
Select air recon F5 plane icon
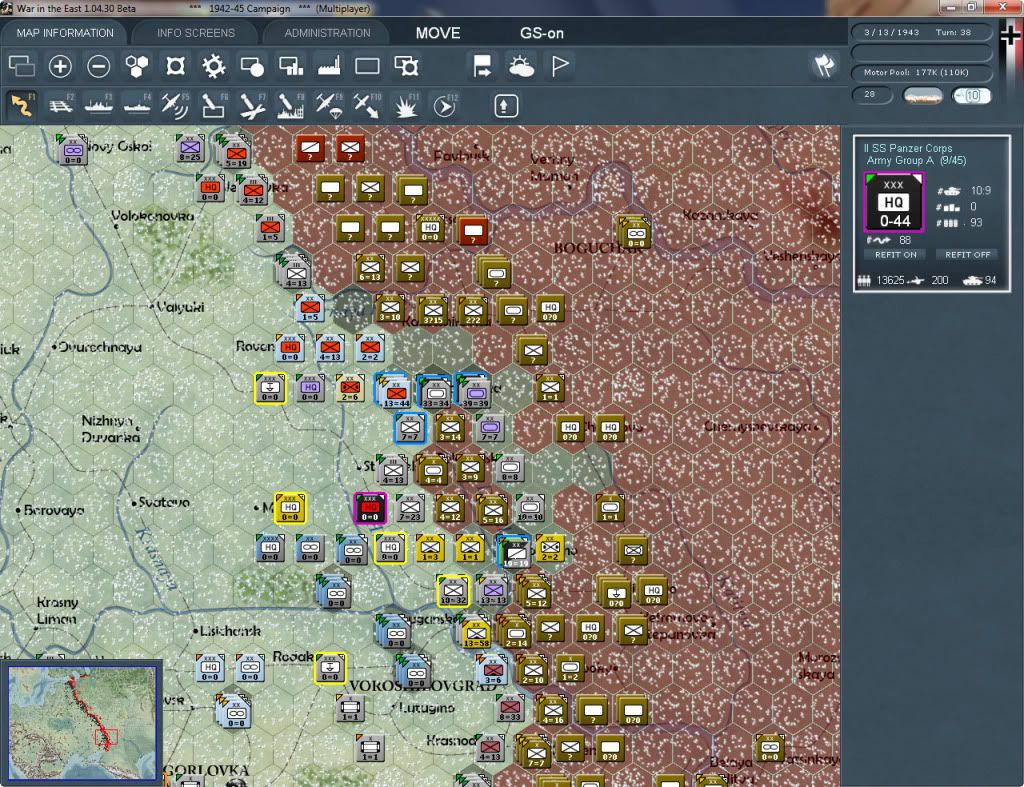(175, 105)
